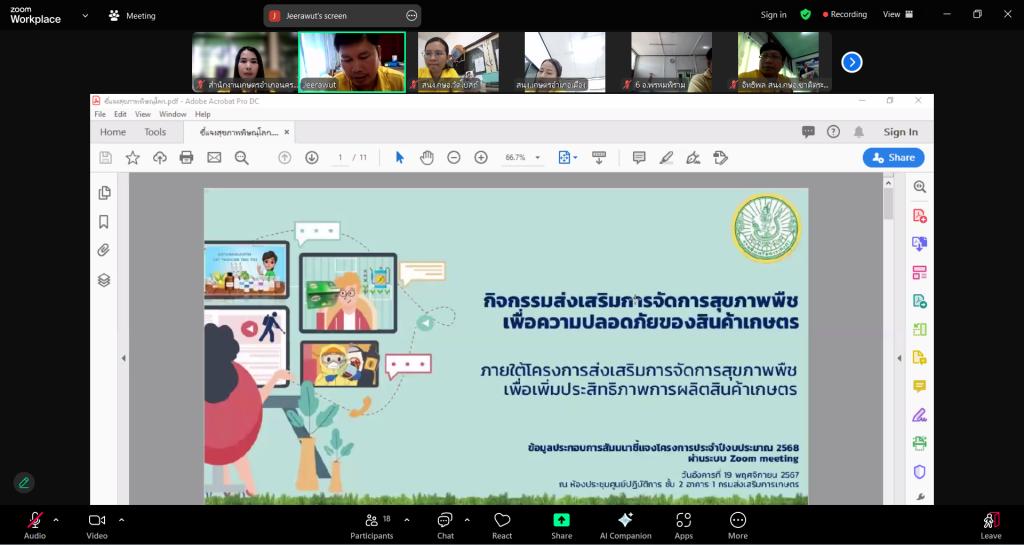Screen dimensions: 1024x545
Task: Leave the meeting
Action: coord(990,525)
